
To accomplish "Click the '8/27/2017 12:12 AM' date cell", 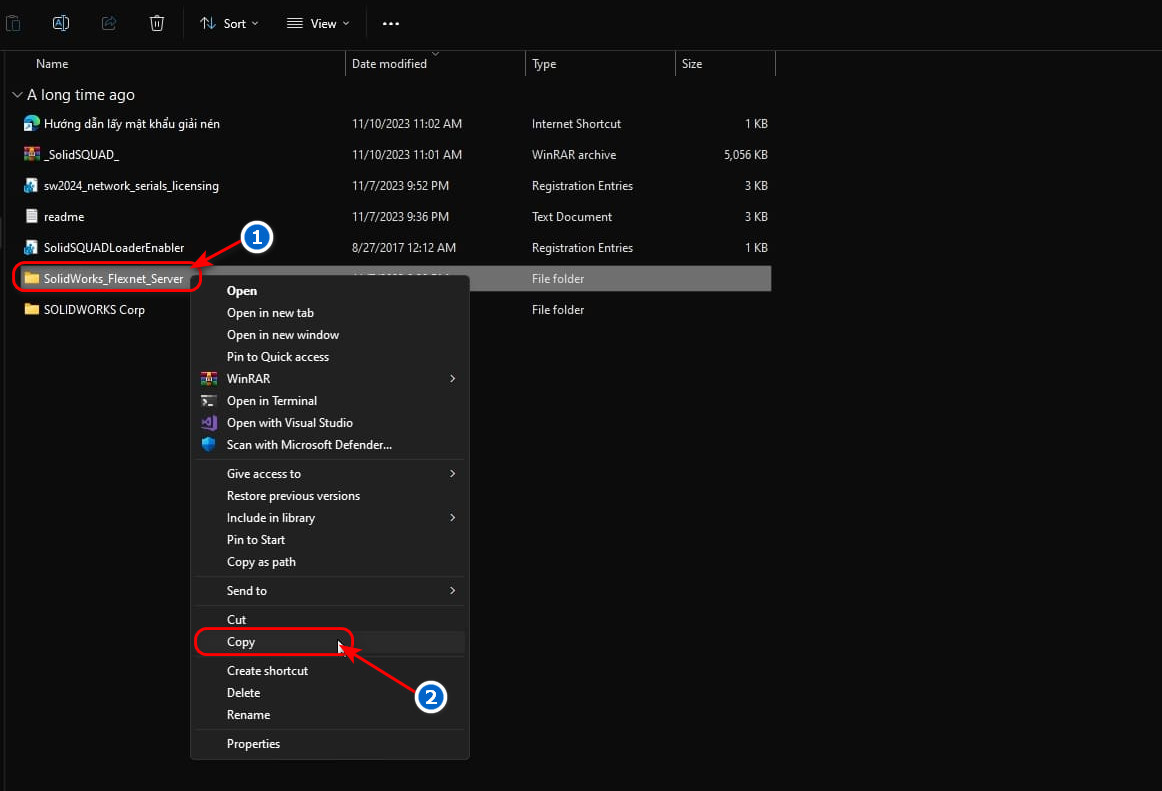I will click(404, 248).
